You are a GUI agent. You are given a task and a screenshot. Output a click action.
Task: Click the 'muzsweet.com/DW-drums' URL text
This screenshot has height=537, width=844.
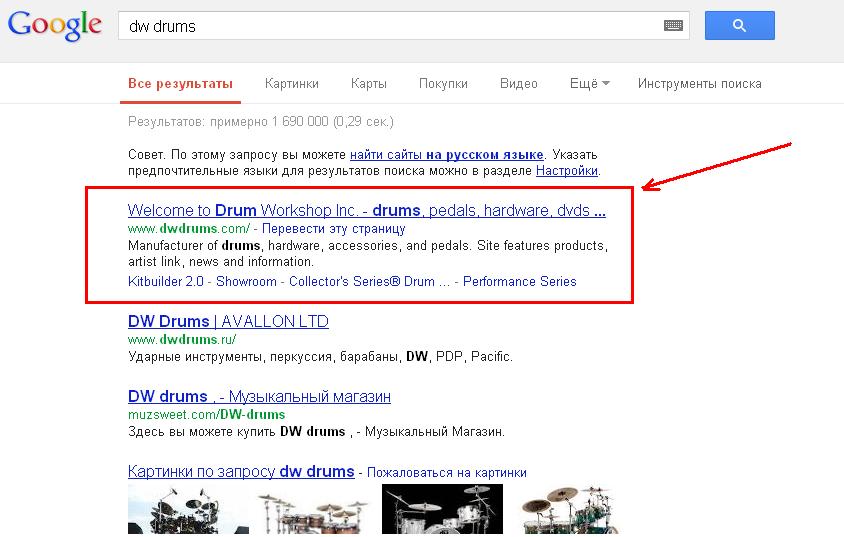click(206, 415)
